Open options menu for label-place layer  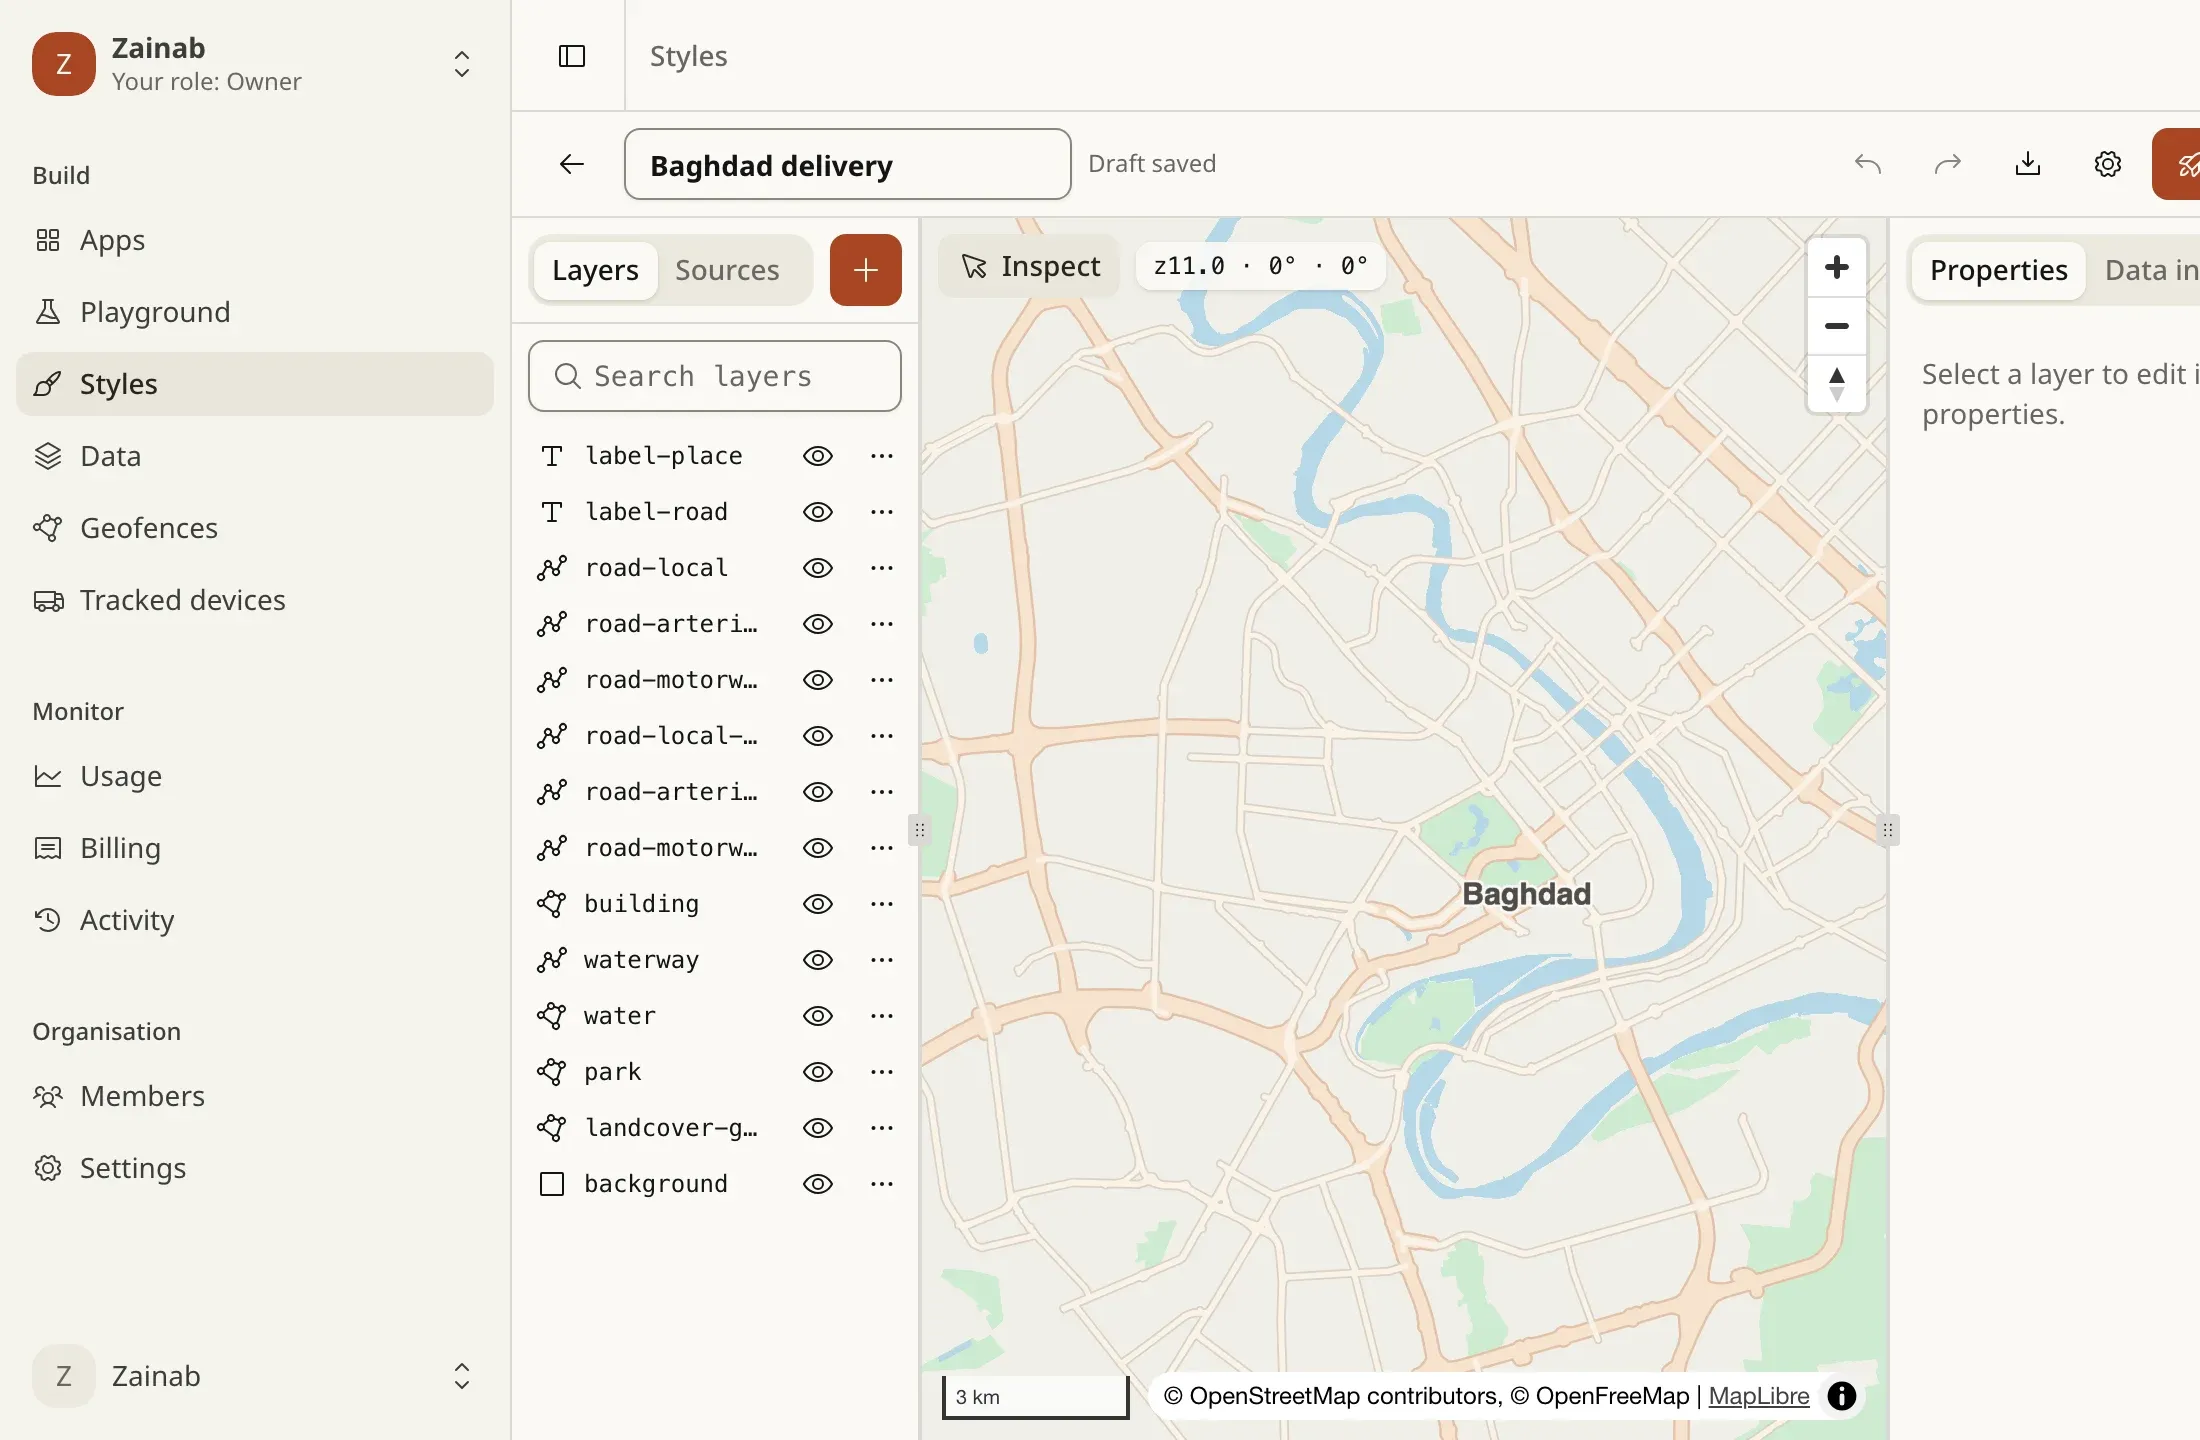[881, 456]
